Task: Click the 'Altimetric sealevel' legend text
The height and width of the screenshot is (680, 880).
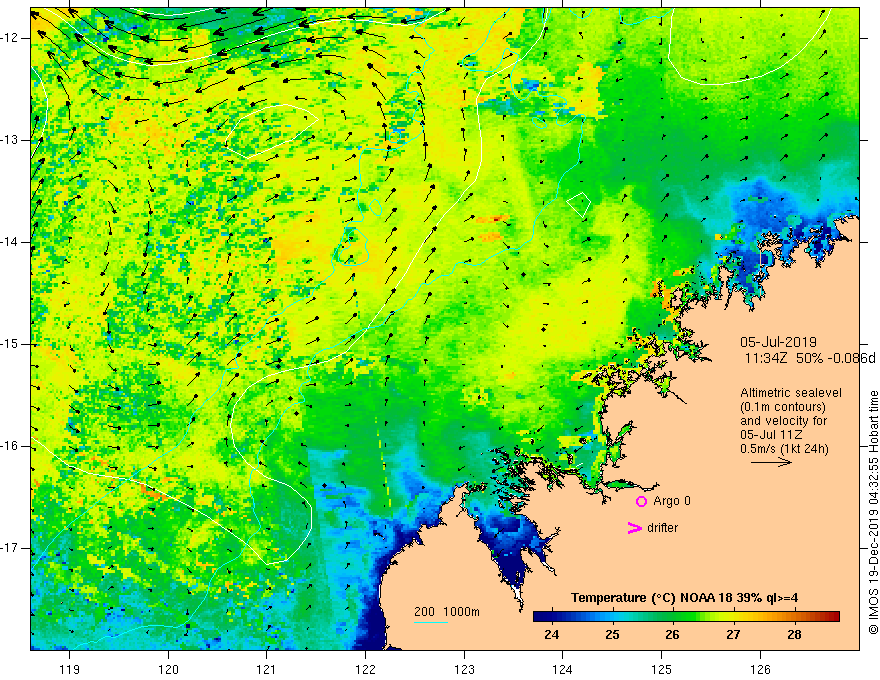Action: 791,393
